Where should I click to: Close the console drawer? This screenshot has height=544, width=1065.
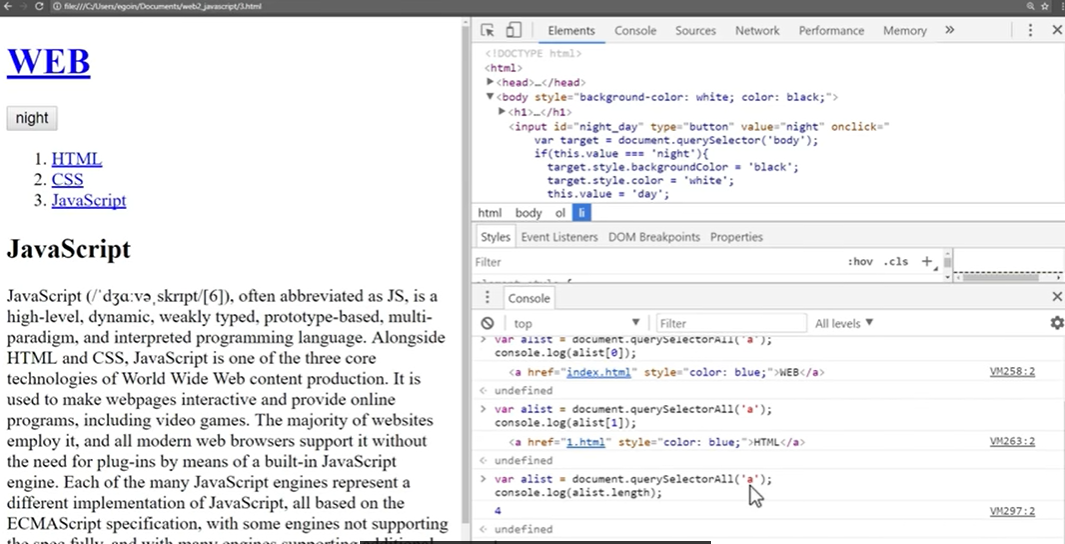[x=1057, y=297]
